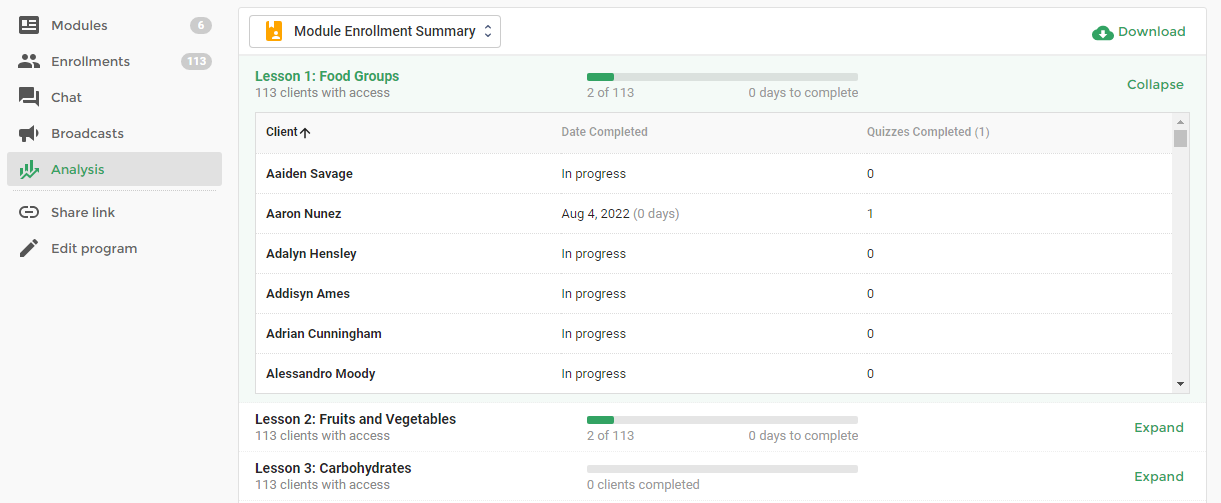Viewport: 1221px width, 503px height.
Task: Collapse Lesson 1: Food Groups
Action: tap(1155, 85)
